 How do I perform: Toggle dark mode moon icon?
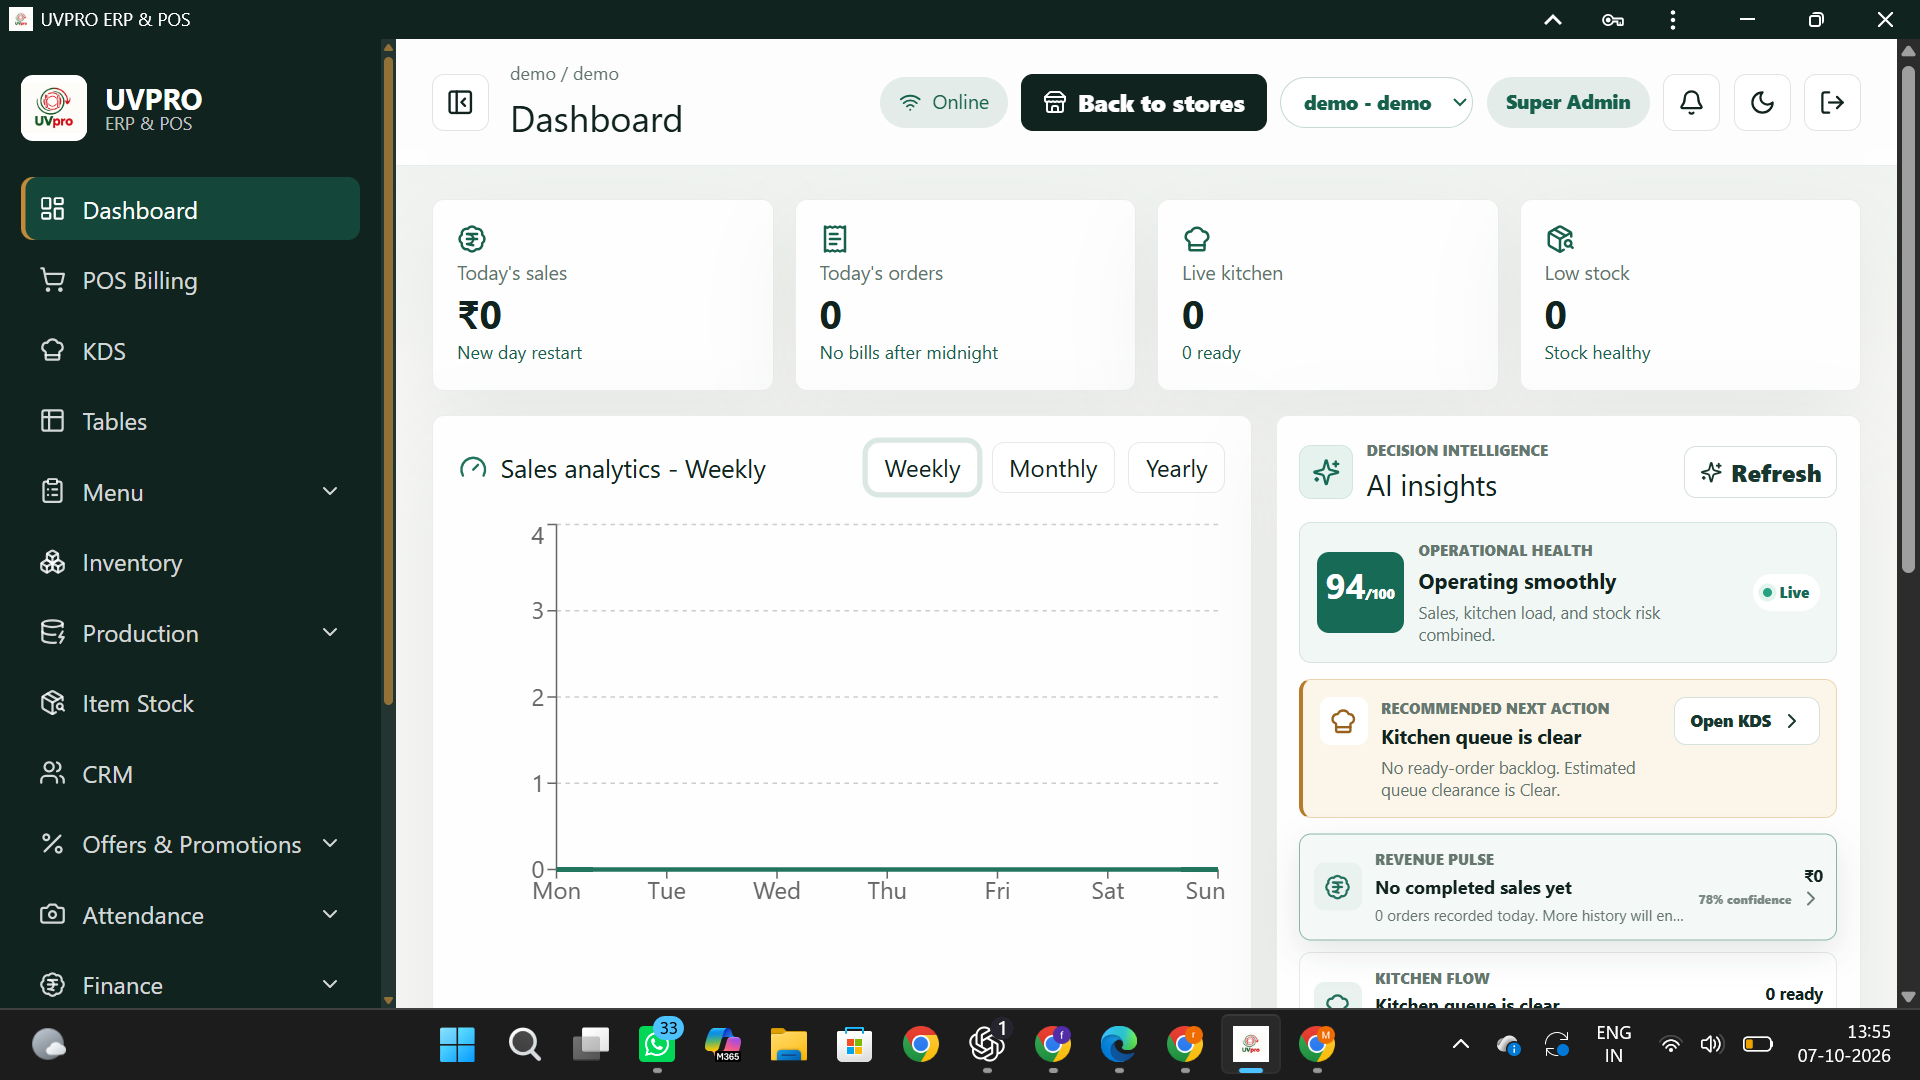(x=1762, y=102)
